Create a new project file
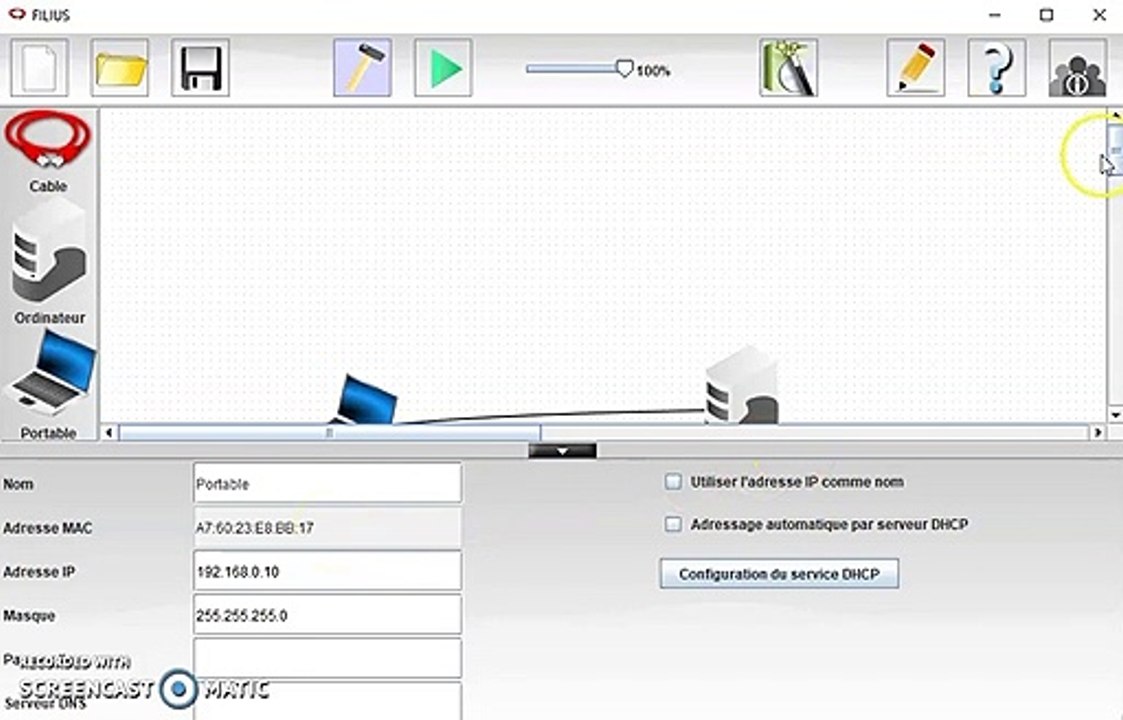The height and width of the screenshot is (720, 1123). point(39,68)
